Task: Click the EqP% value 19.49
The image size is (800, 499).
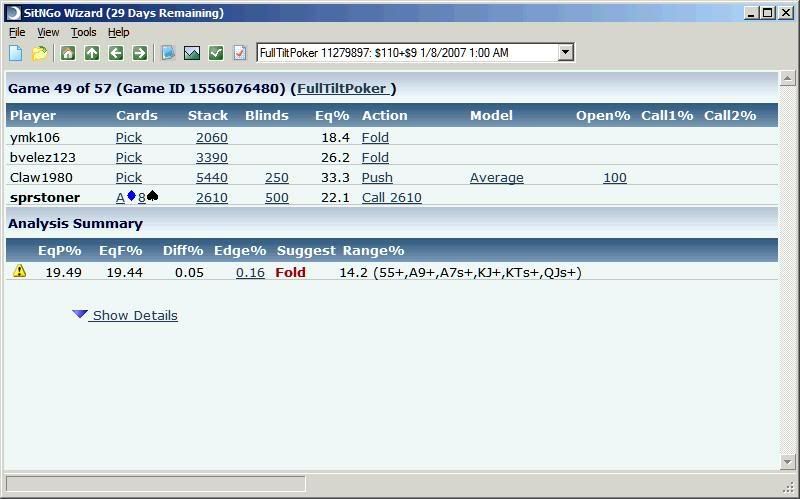Action: 63,272
